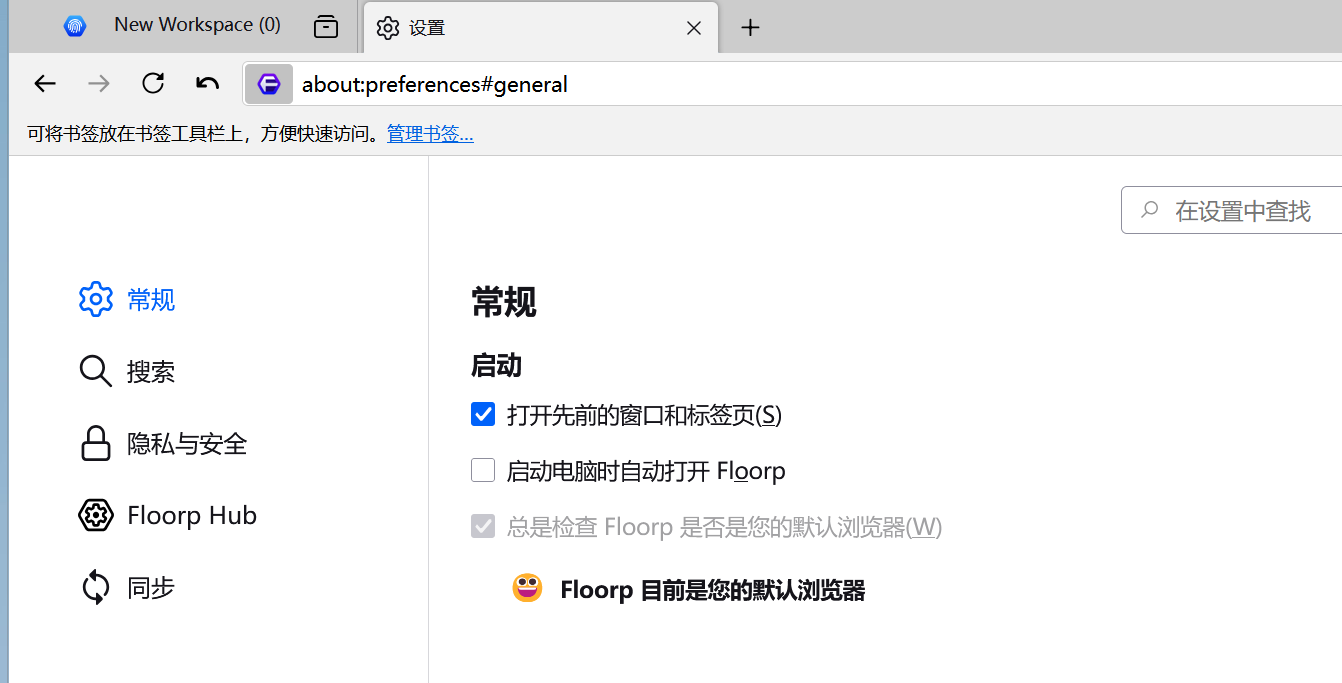The image size is (1342, 683).
Task: Click the forward arrow navigation button
Action: [99, 84]
